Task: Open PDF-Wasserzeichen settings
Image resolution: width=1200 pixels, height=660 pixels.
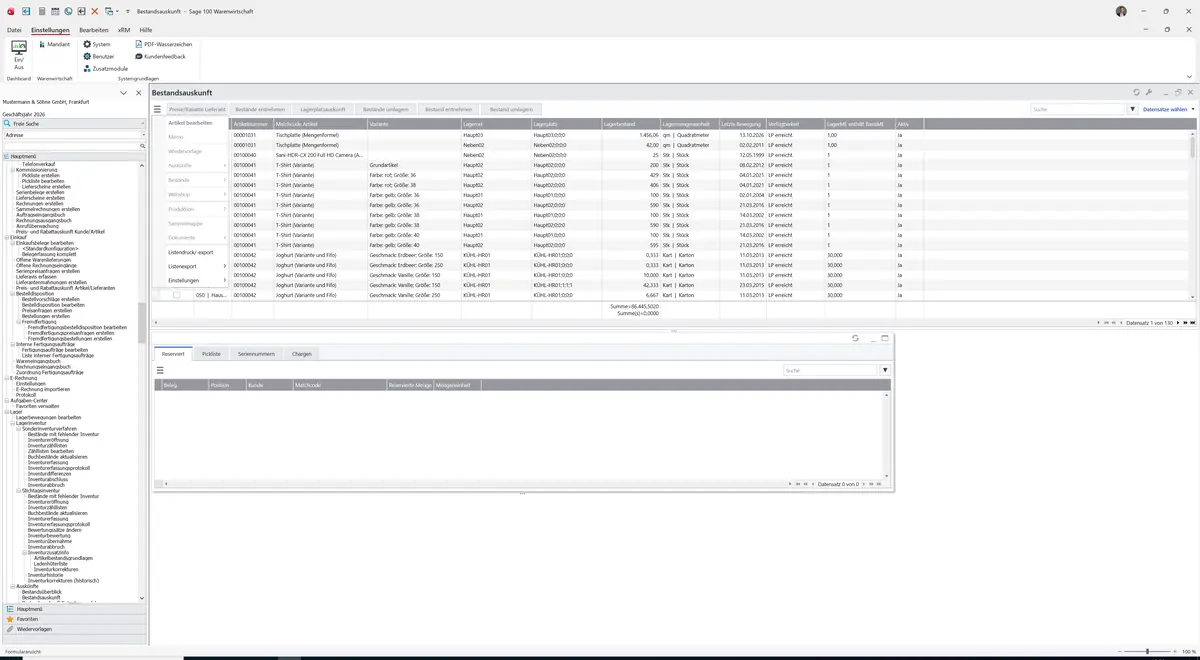Action: click(164, 44)
